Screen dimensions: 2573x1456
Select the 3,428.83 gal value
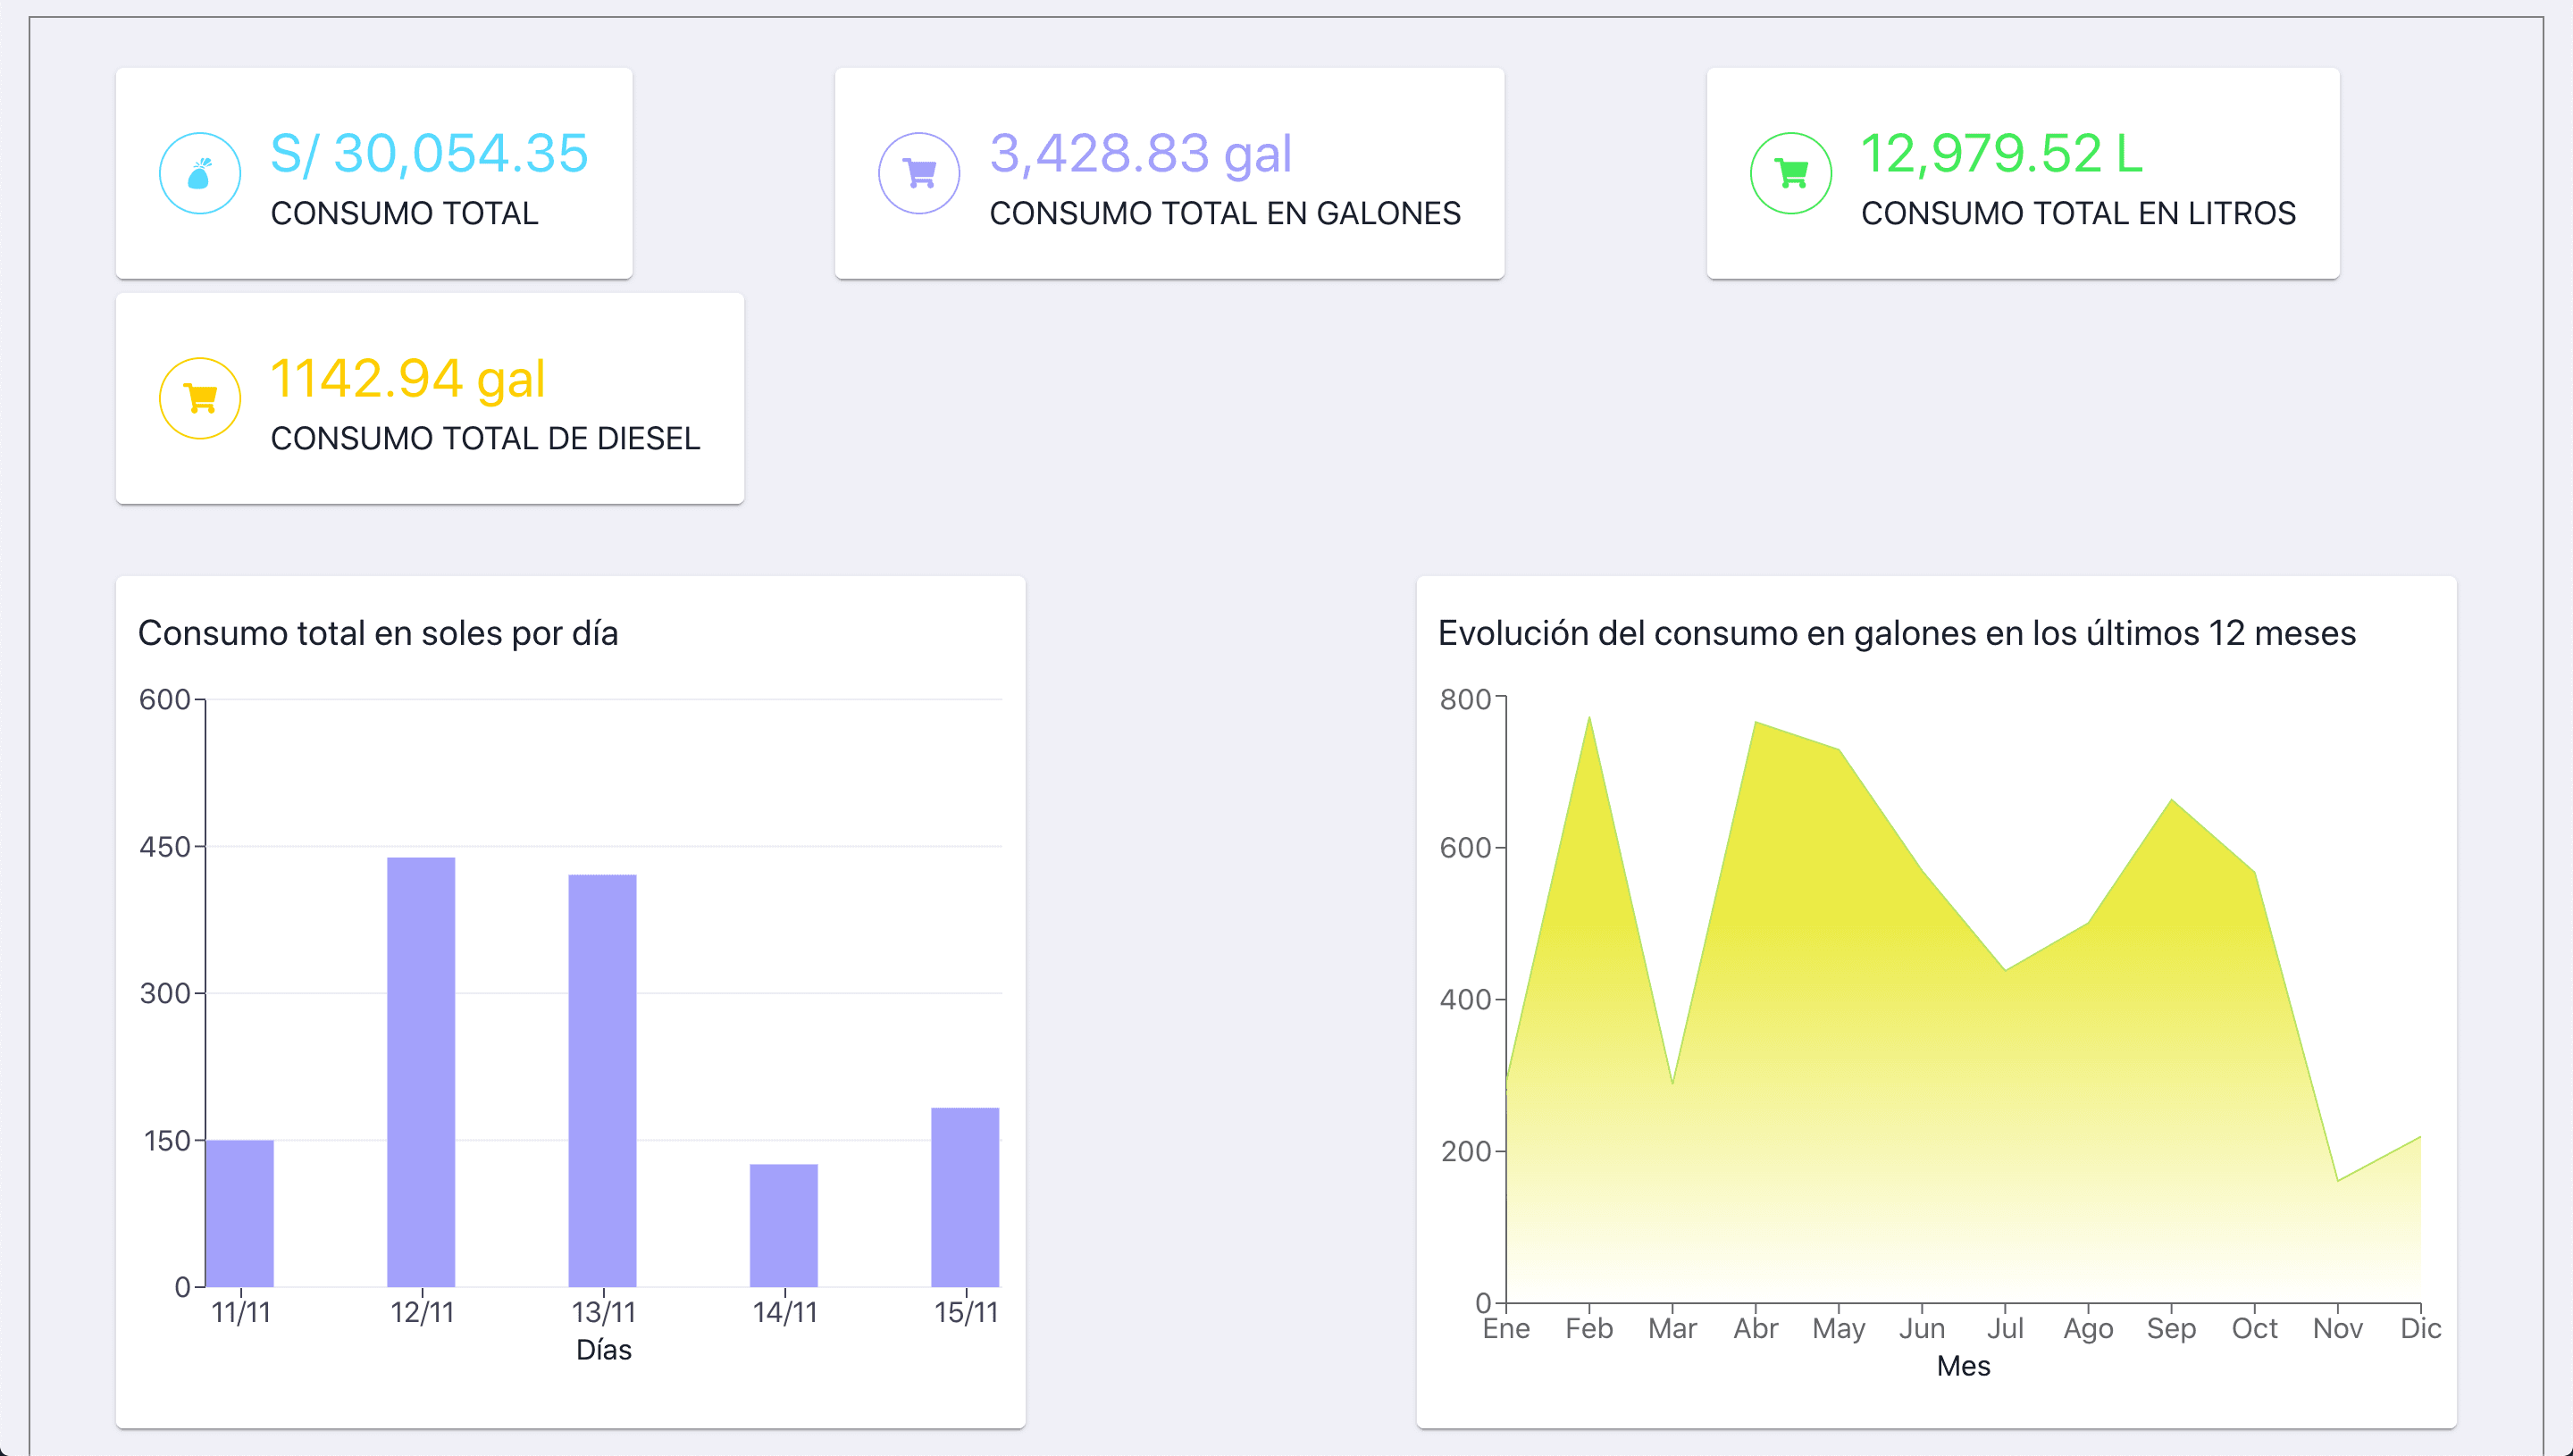pyautogui.click(x=1141, y=154)
